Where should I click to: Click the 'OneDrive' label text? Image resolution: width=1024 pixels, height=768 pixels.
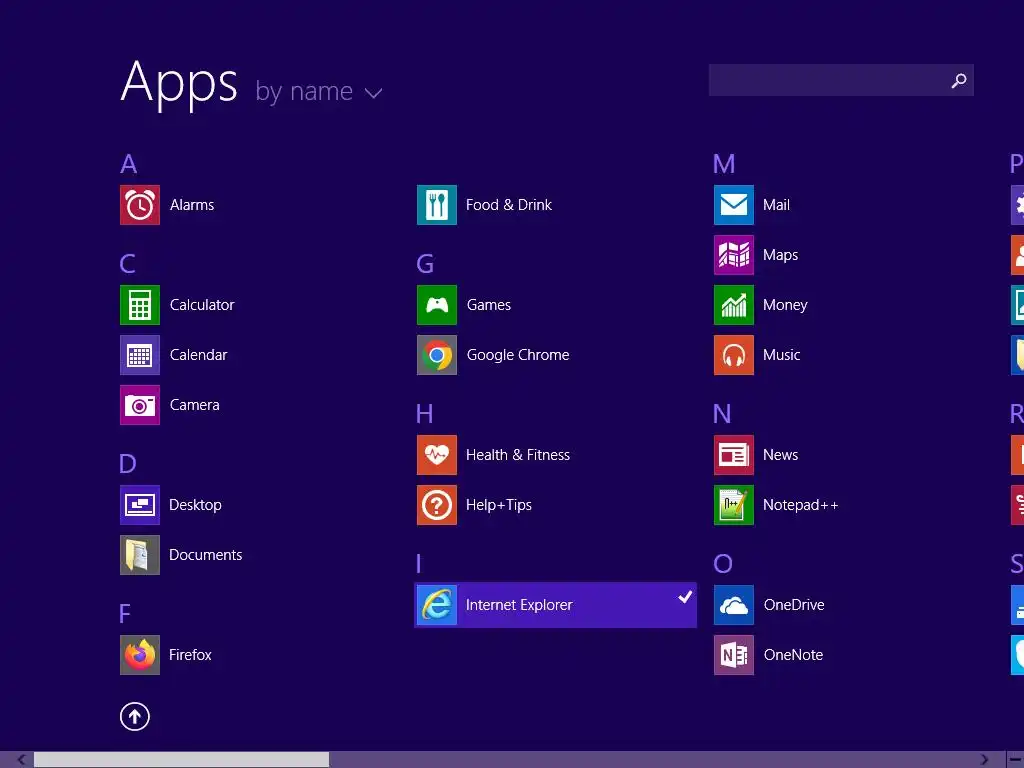[794, 605]
